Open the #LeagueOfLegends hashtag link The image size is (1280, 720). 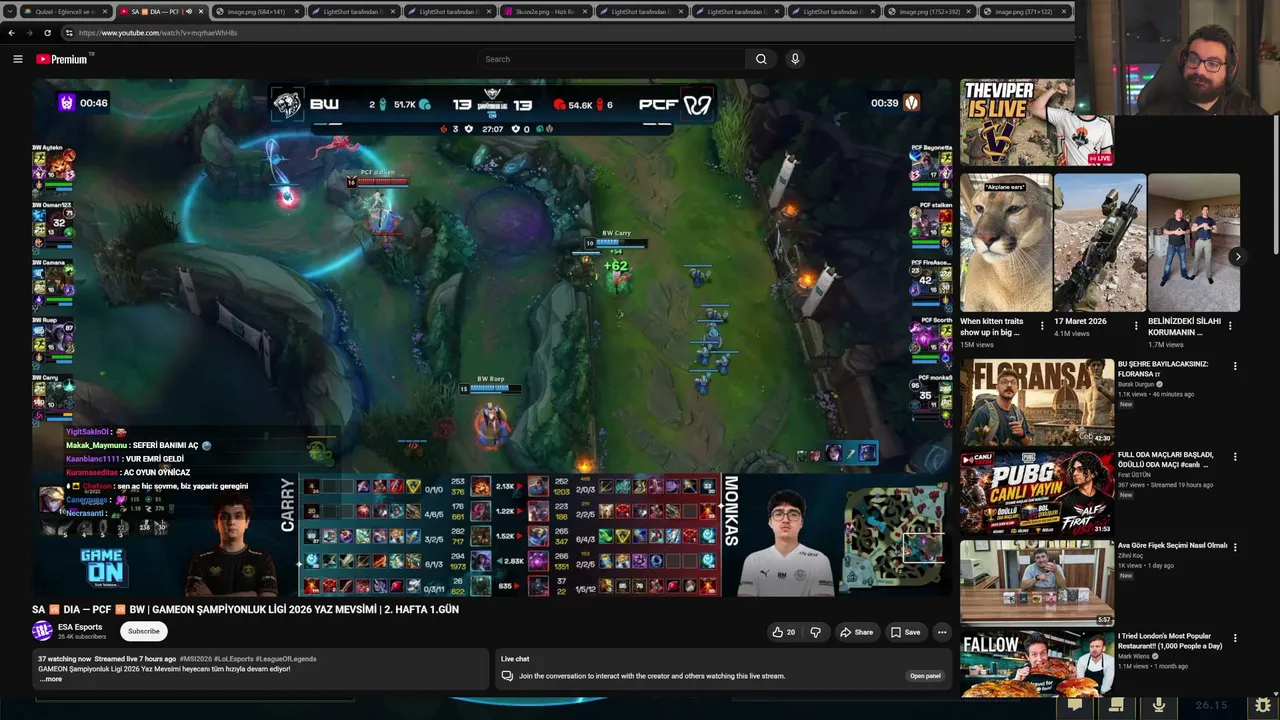tap(286, 659)
